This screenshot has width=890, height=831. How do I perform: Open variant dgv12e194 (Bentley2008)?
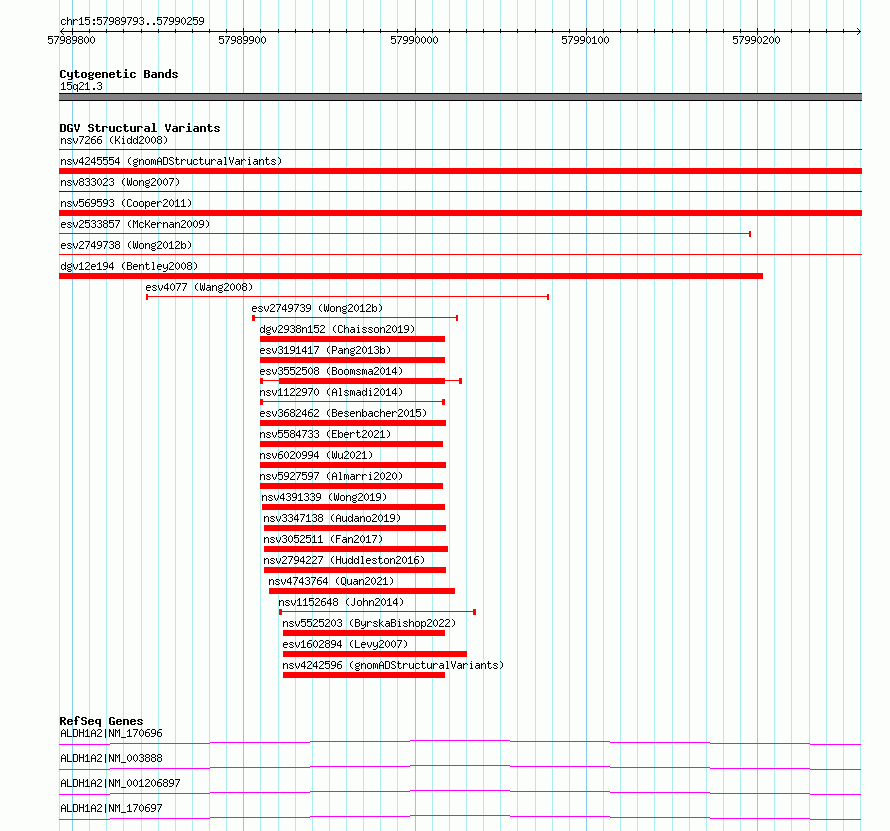pos(129,266)
